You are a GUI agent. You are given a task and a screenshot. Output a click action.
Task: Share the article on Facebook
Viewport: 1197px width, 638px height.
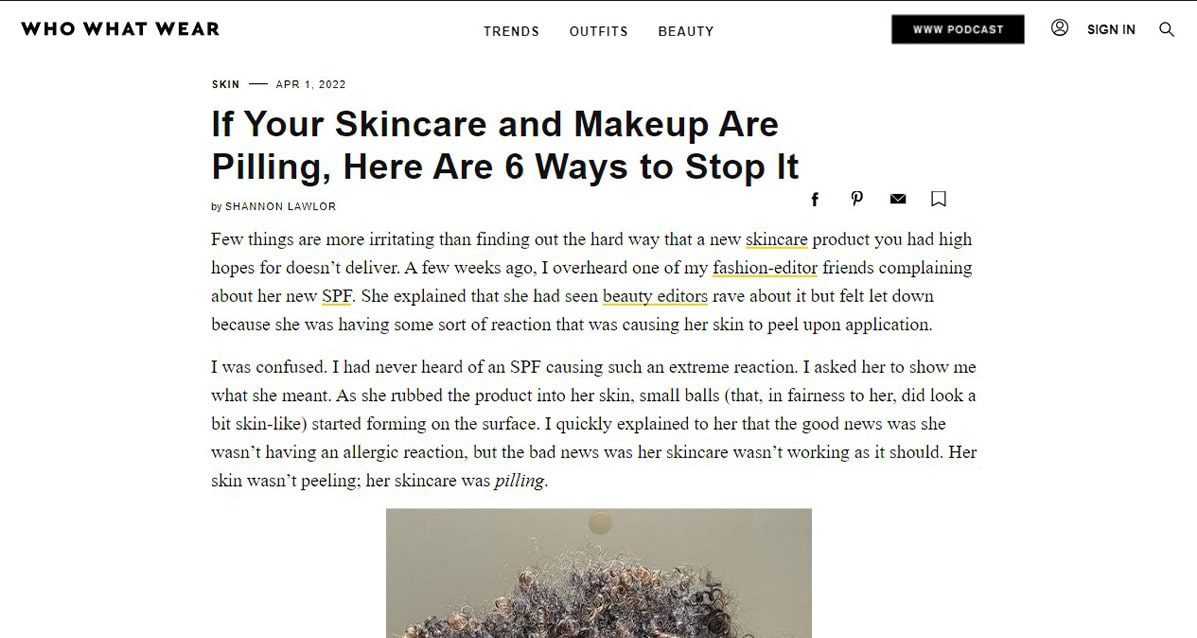click(x=815, y=199)
